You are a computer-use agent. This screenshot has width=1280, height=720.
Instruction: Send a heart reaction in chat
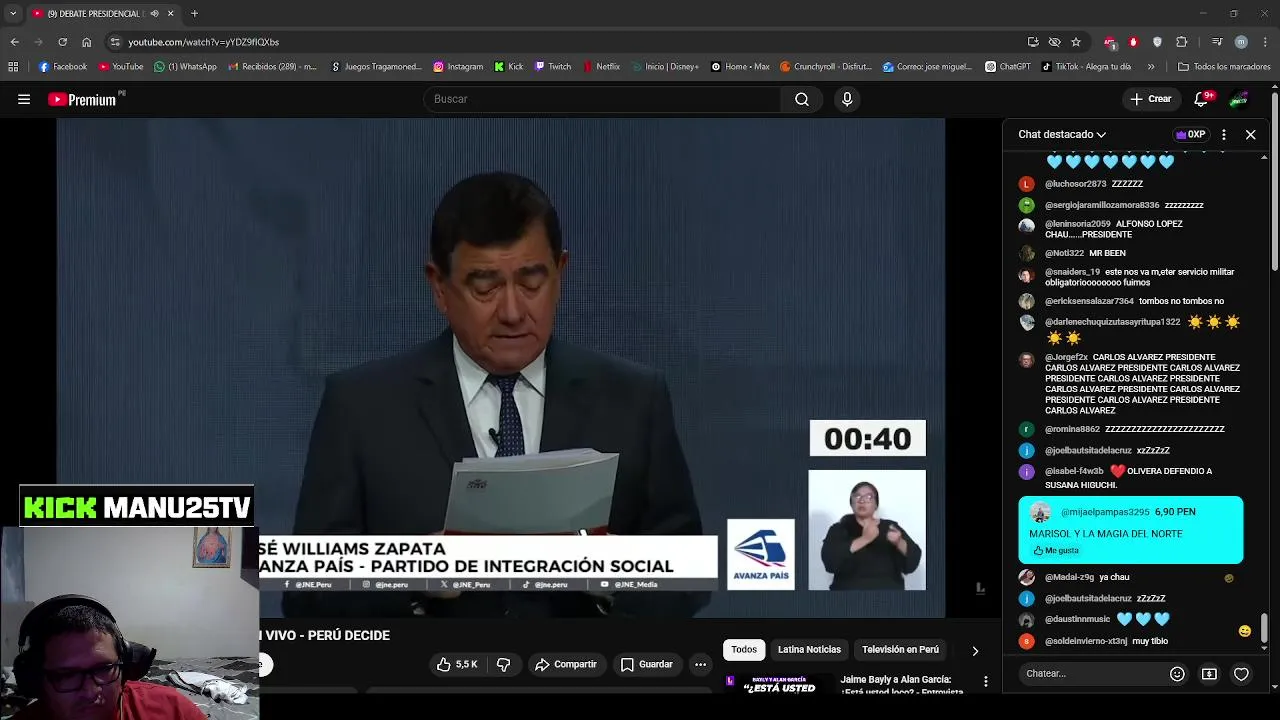[x=1241, y=674]
